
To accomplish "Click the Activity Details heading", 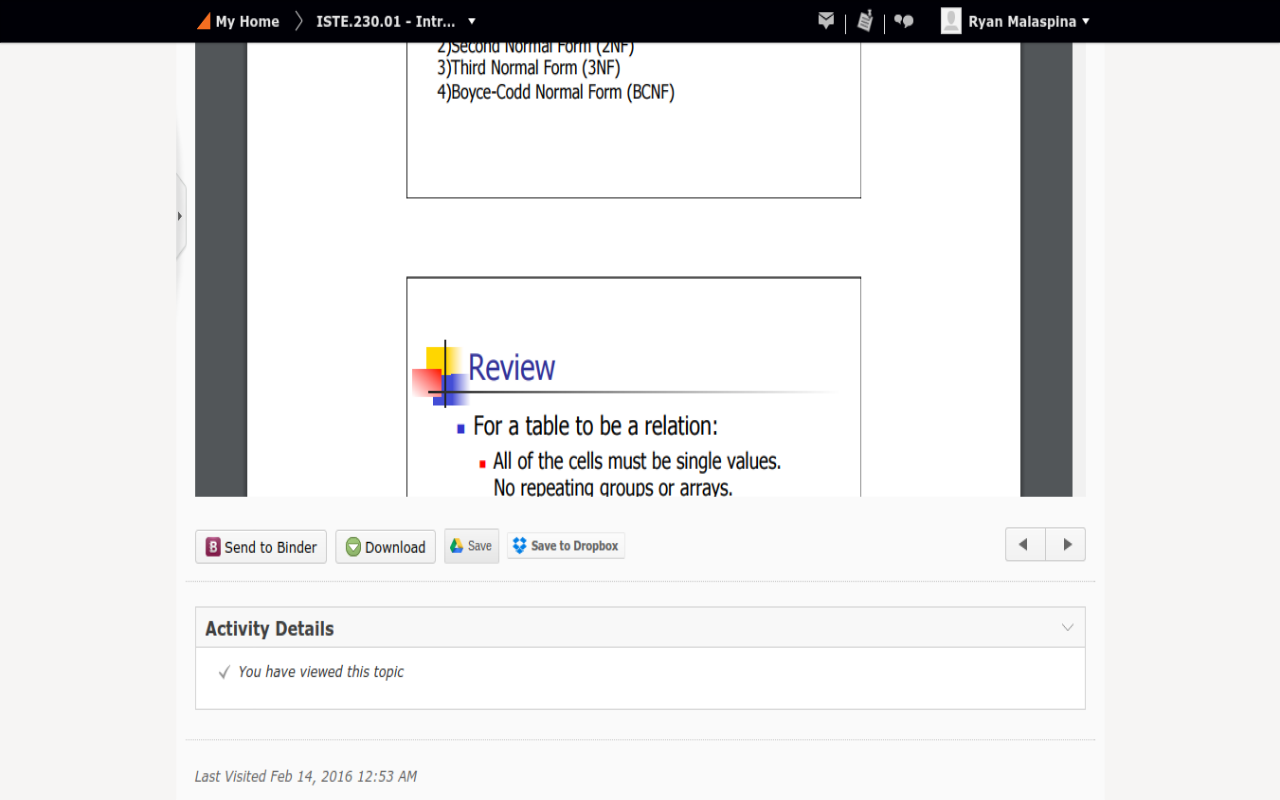I will pos(269,629).
